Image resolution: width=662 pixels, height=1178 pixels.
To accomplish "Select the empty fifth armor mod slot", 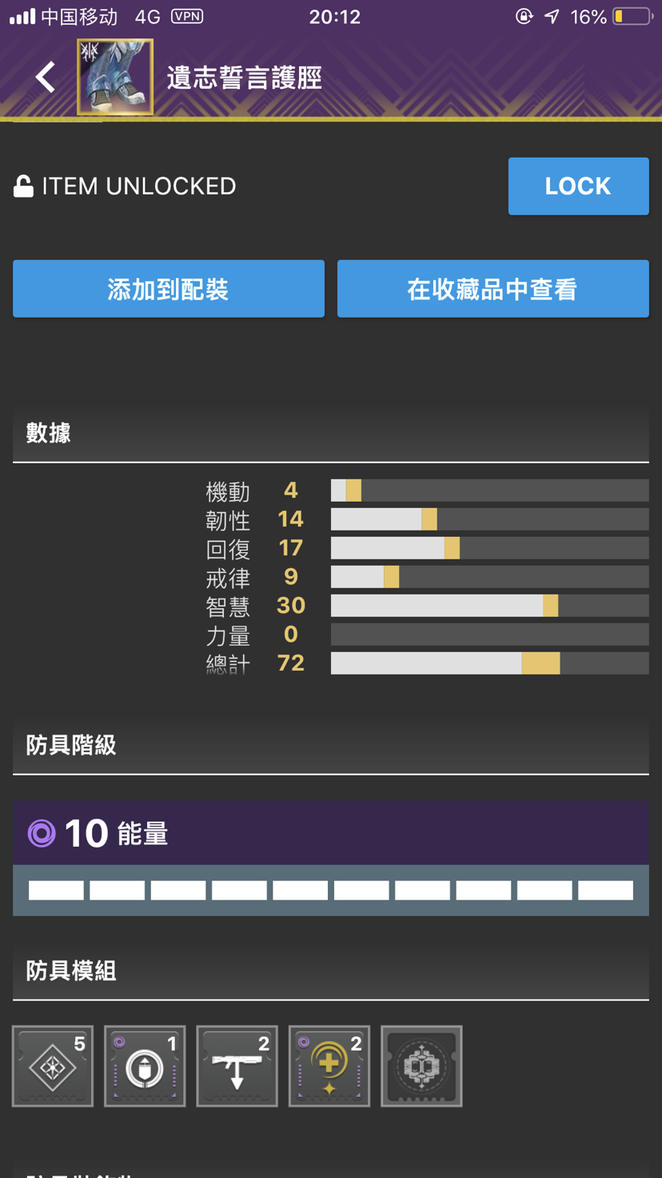I will [422, 1066].
